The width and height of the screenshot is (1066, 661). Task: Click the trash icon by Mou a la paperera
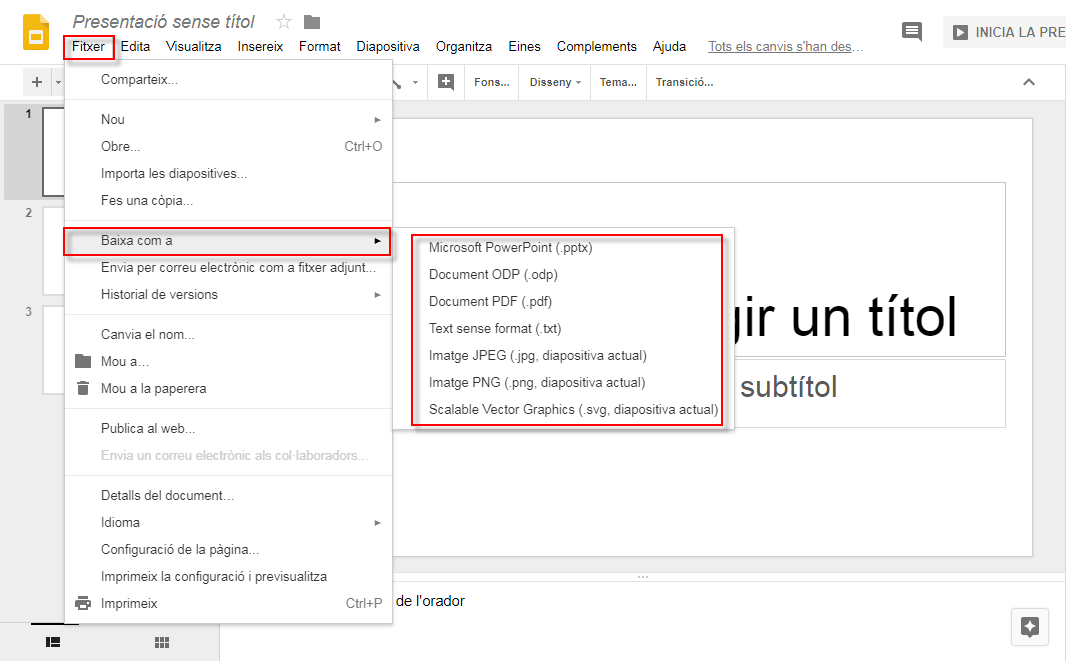click(x=83, y=388)
